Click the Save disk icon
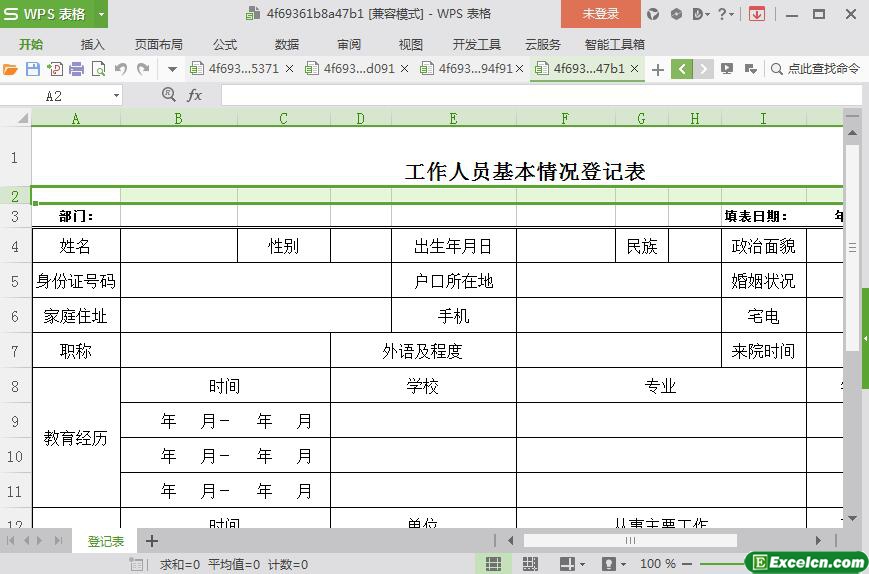 tap(33, 69)
